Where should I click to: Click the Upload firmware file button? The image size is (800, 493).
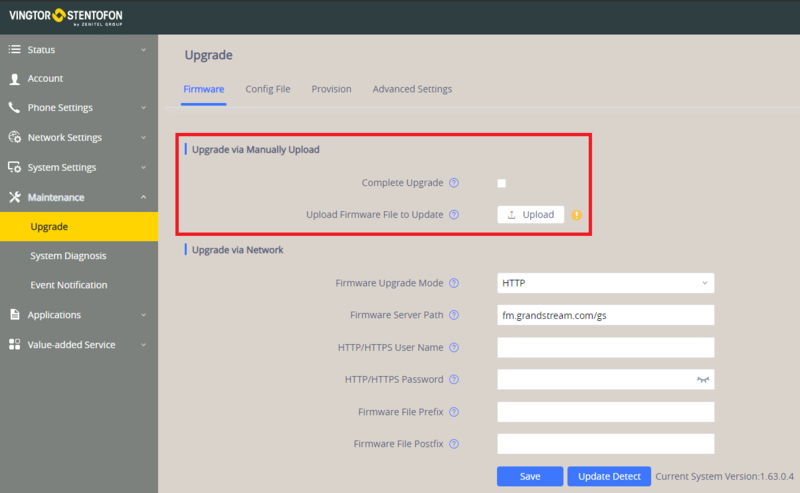pyautogui.click(x=531, y=215)
